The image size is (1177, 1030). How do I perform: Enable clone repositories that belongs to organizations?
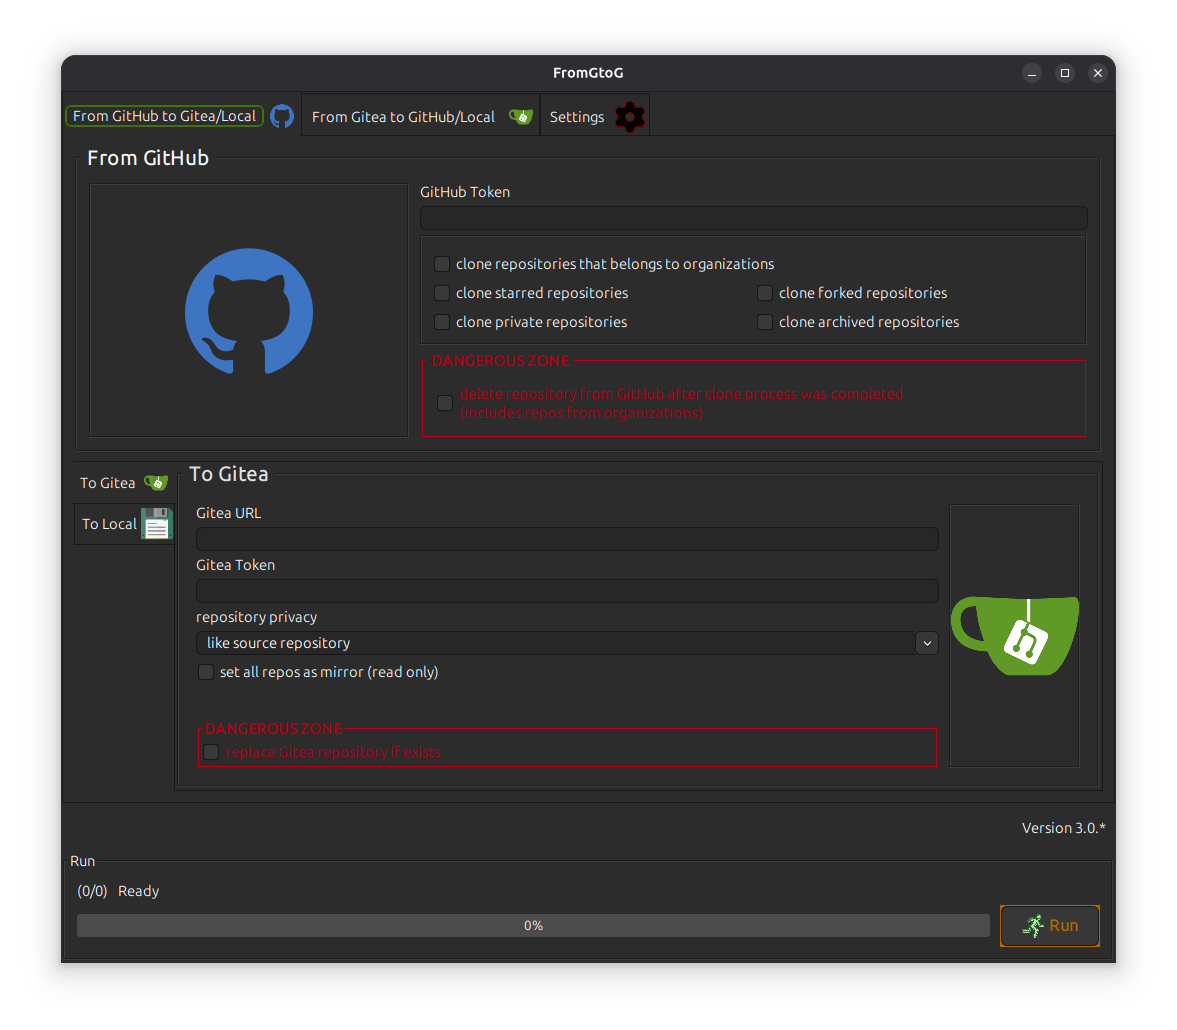(x=442, y=264)
